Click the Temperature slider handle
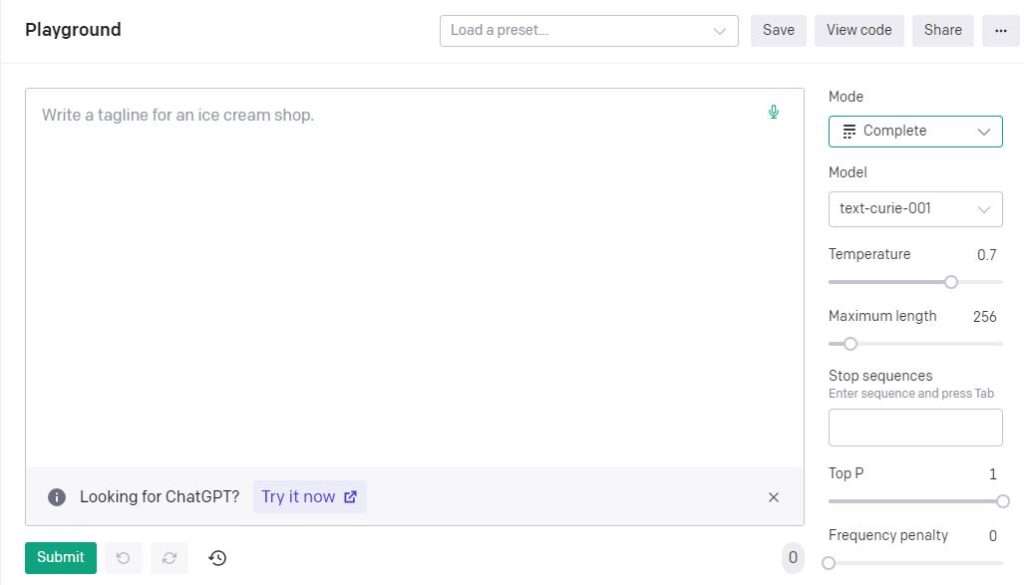 pos(951,282)
